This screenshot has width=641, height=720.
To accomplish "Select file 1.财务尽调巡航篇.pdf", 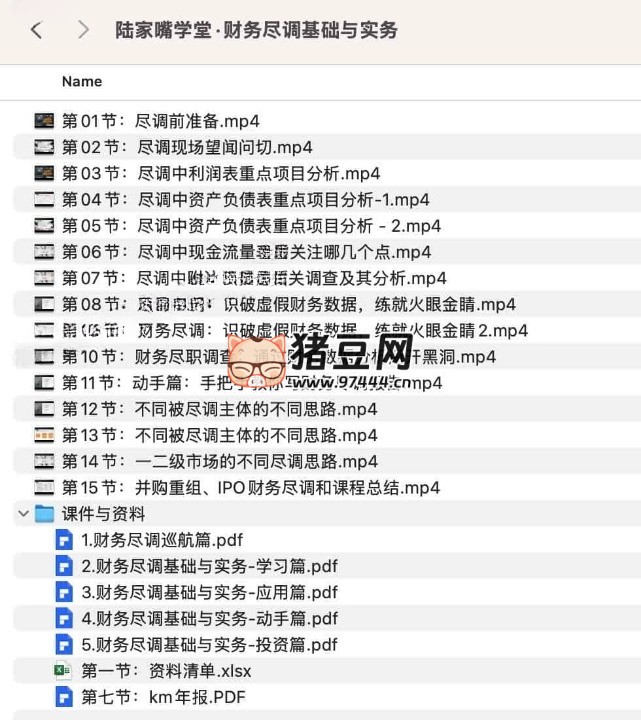I will coord(162,540).
